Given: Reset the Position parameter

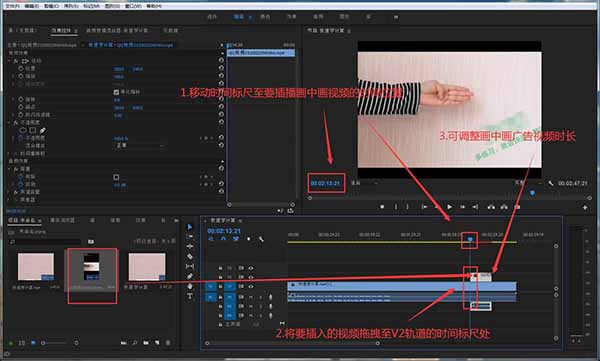Looking at the screenshot, I should coord(221,69).
